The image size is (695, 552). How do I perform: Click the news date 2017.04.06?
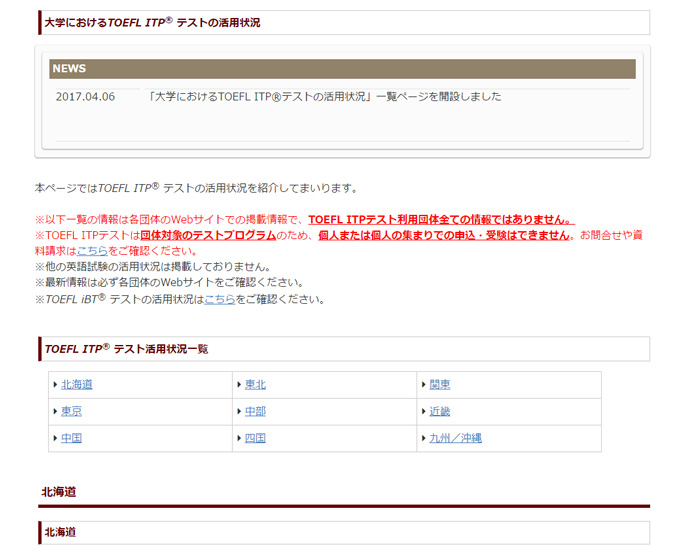coord(85,97)
